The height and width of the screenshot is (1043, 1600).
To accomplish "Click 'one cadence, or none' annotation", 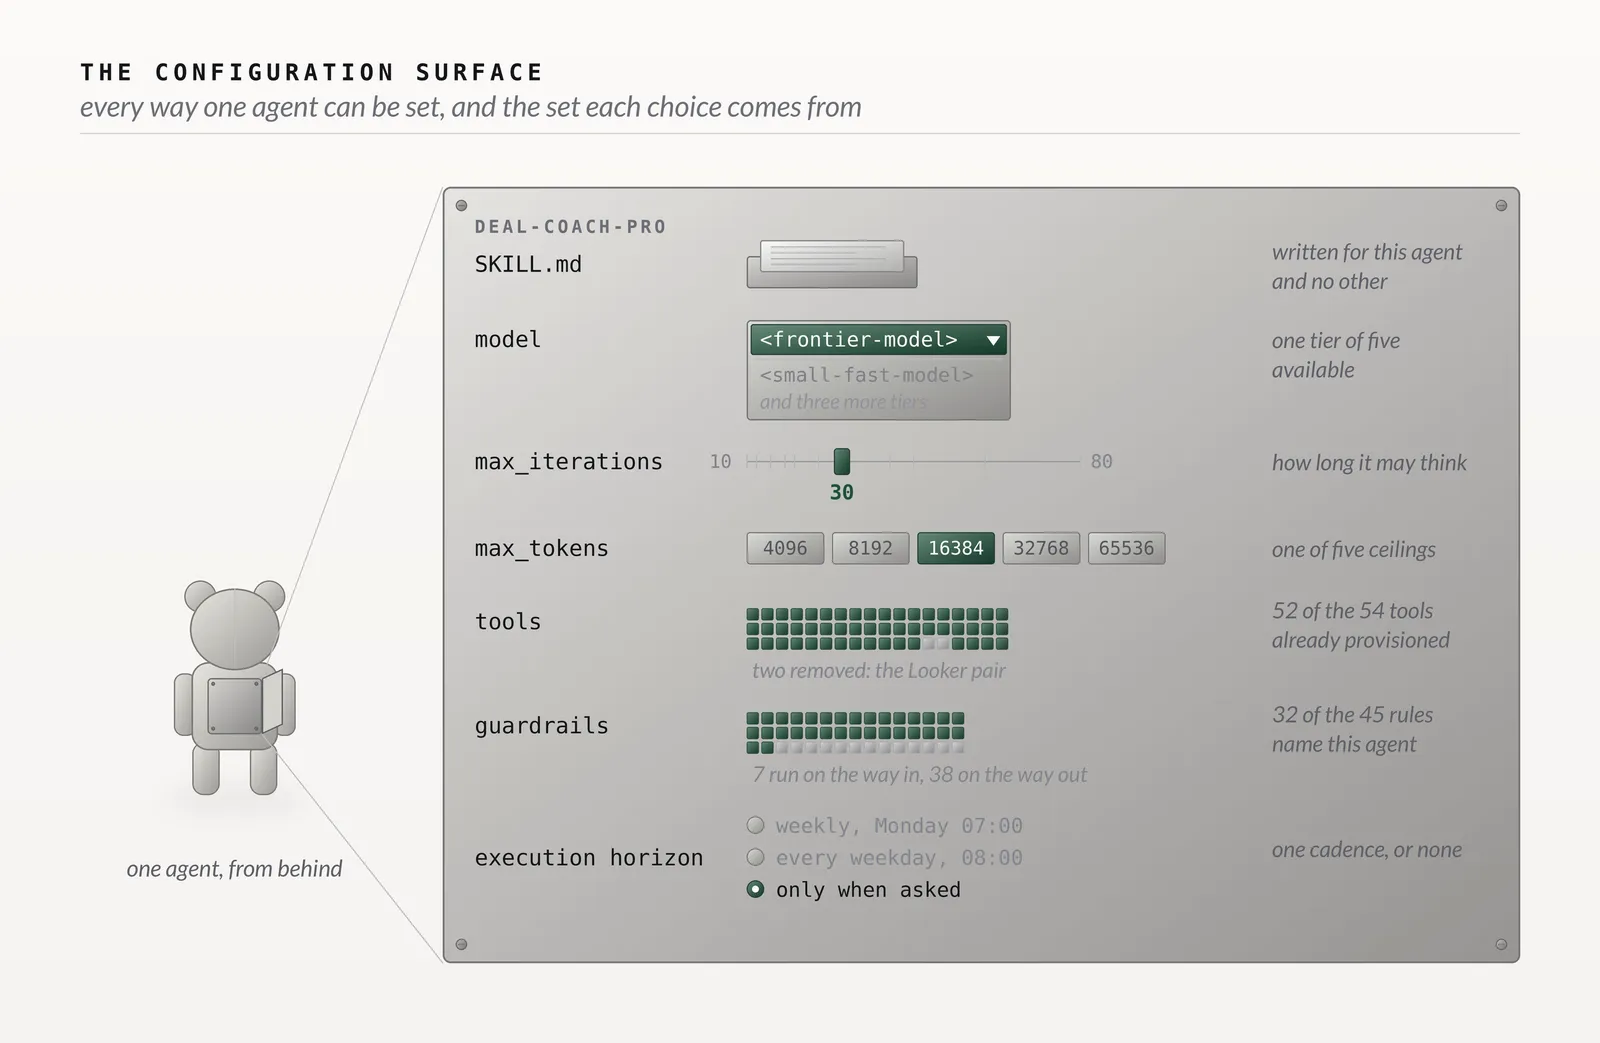I will tap(1366, 850).
